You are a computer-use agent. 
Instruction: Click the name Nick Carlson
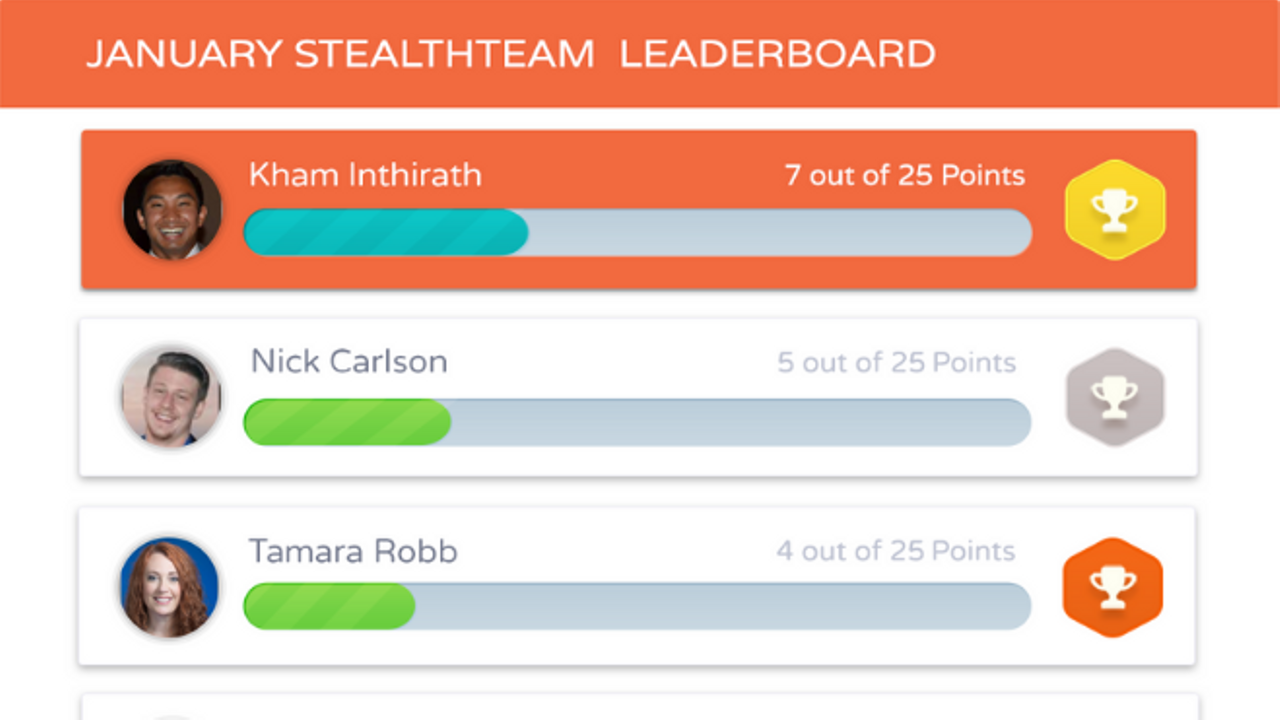tap(348, 361)
